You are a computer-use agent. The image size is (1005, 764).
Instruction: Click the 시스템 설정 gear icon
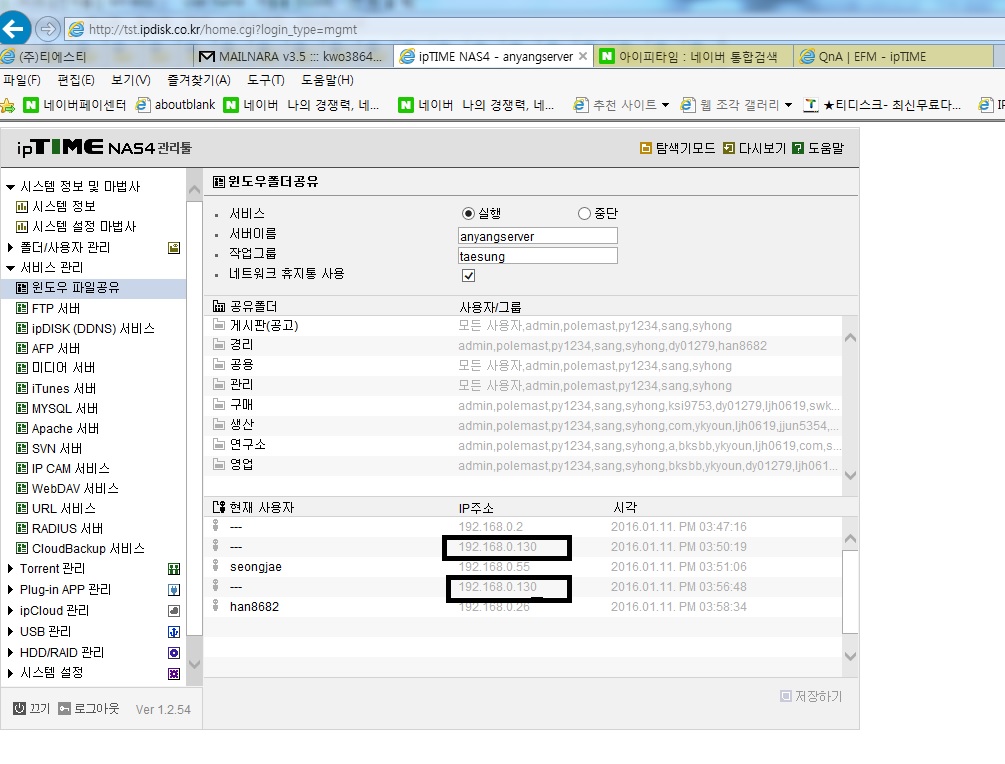(x=174, y=674)
